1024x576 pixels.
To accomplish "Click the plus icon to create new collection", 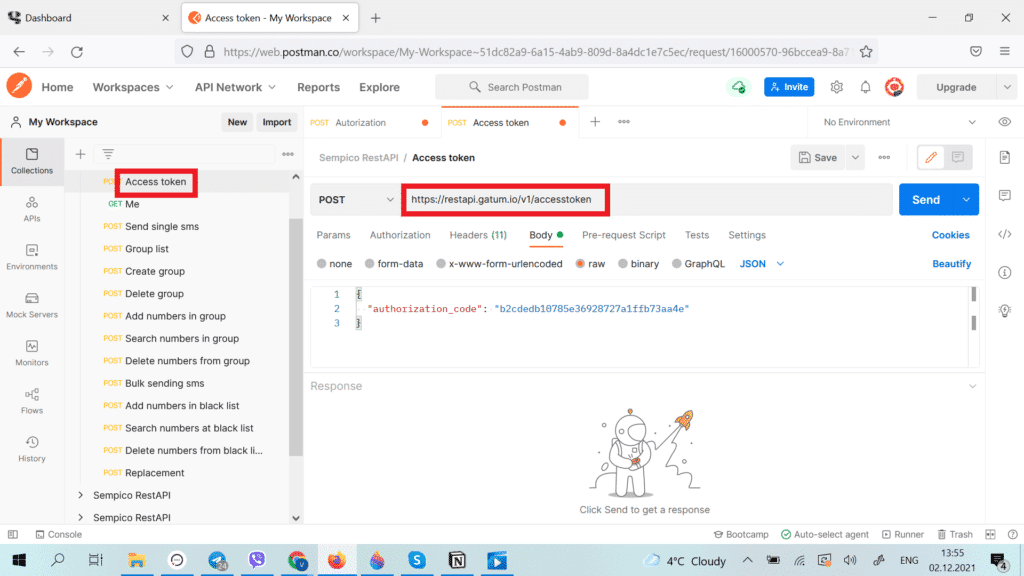I will pyautogui.click(x=80, y=154).
